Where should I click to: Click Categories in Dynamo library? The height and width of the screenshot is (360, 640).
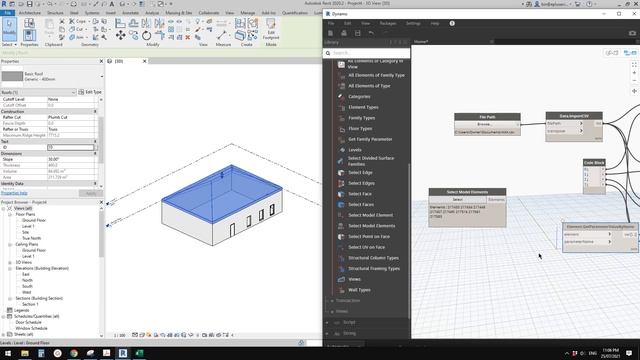[359, 97]
